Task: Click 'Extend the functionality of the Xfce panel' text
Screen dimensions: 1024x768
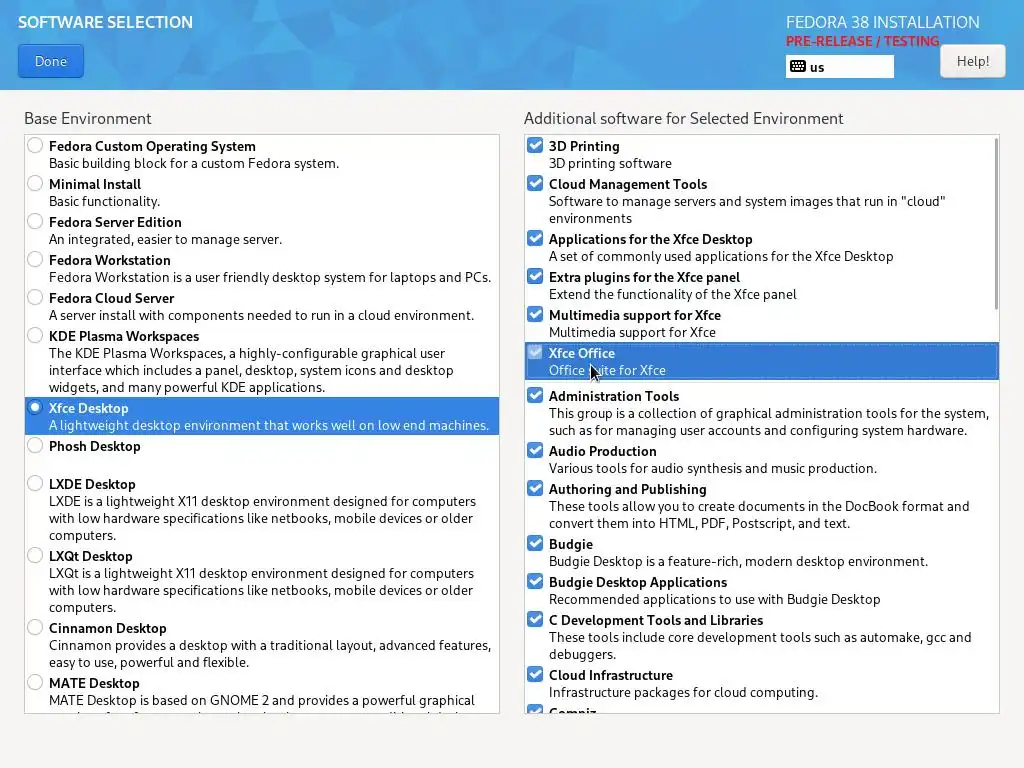Action: tap(673, 295)
